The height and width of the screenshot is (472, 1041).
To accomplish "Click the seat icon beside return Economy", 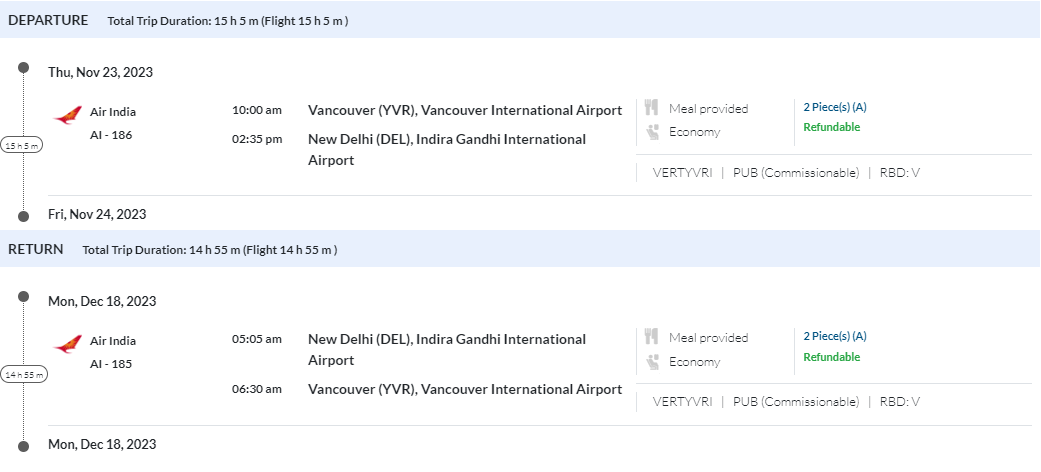I will [651, 361].
